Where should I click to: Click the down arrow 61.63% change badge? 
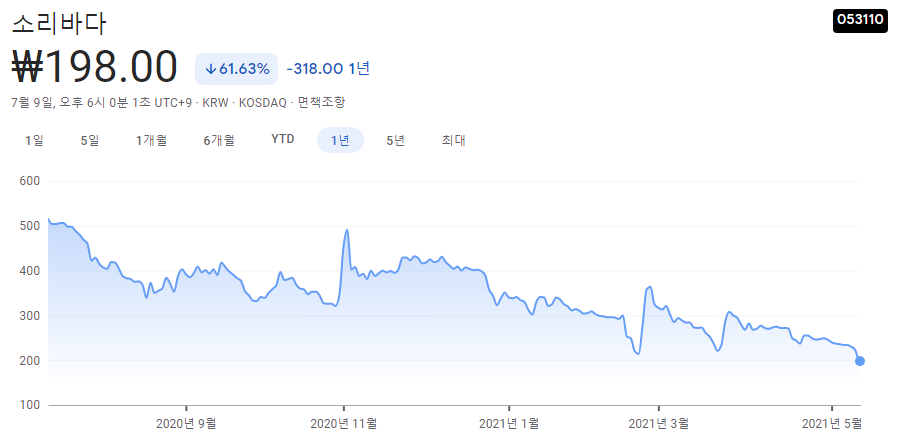point(236,69)
